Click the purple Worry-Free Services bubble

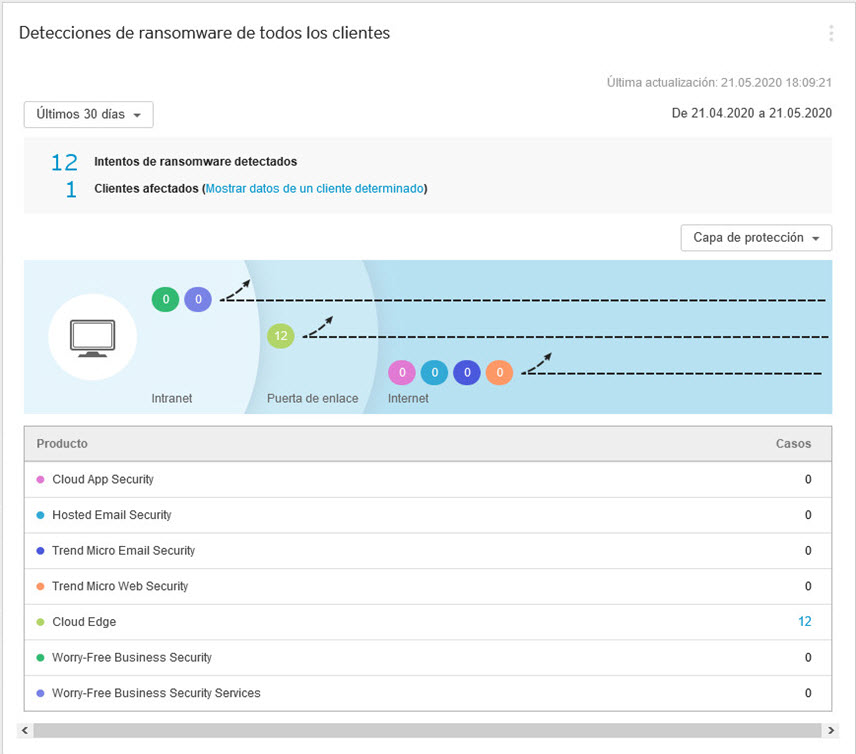click(x=198, y=298)
